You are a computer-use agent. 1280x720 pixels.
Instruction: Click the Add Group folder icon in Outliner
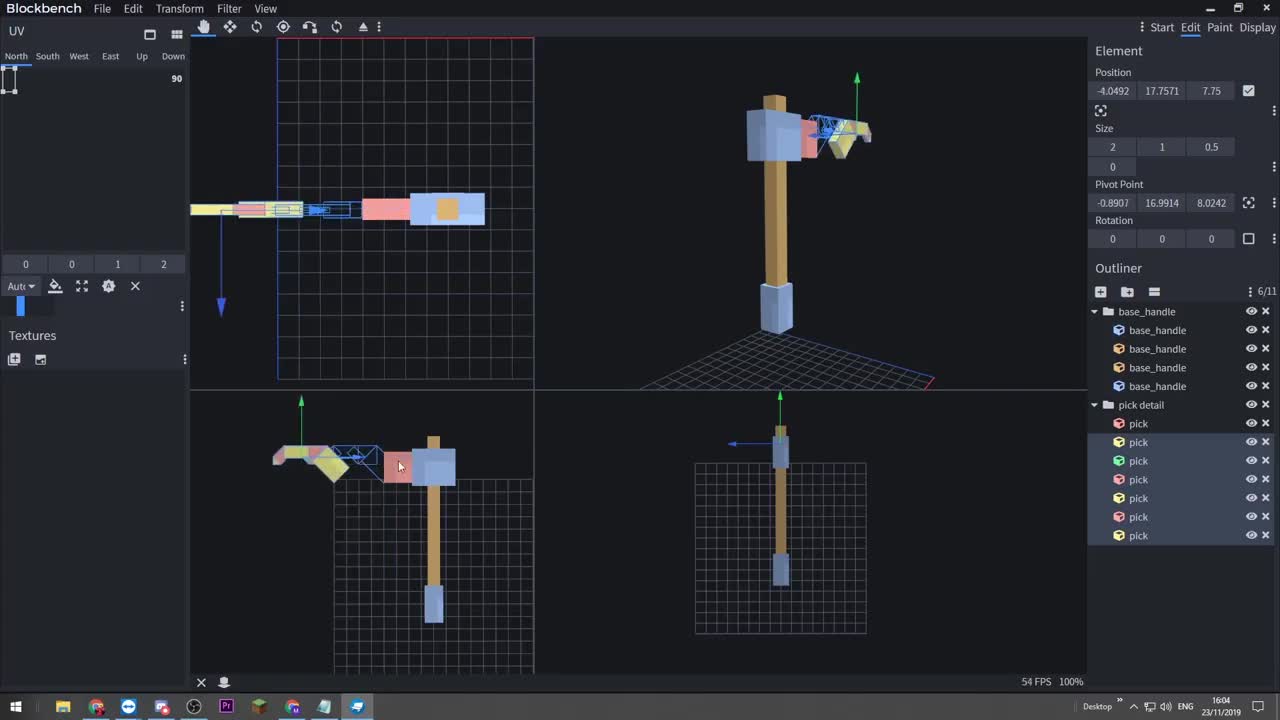point(1127,292)
